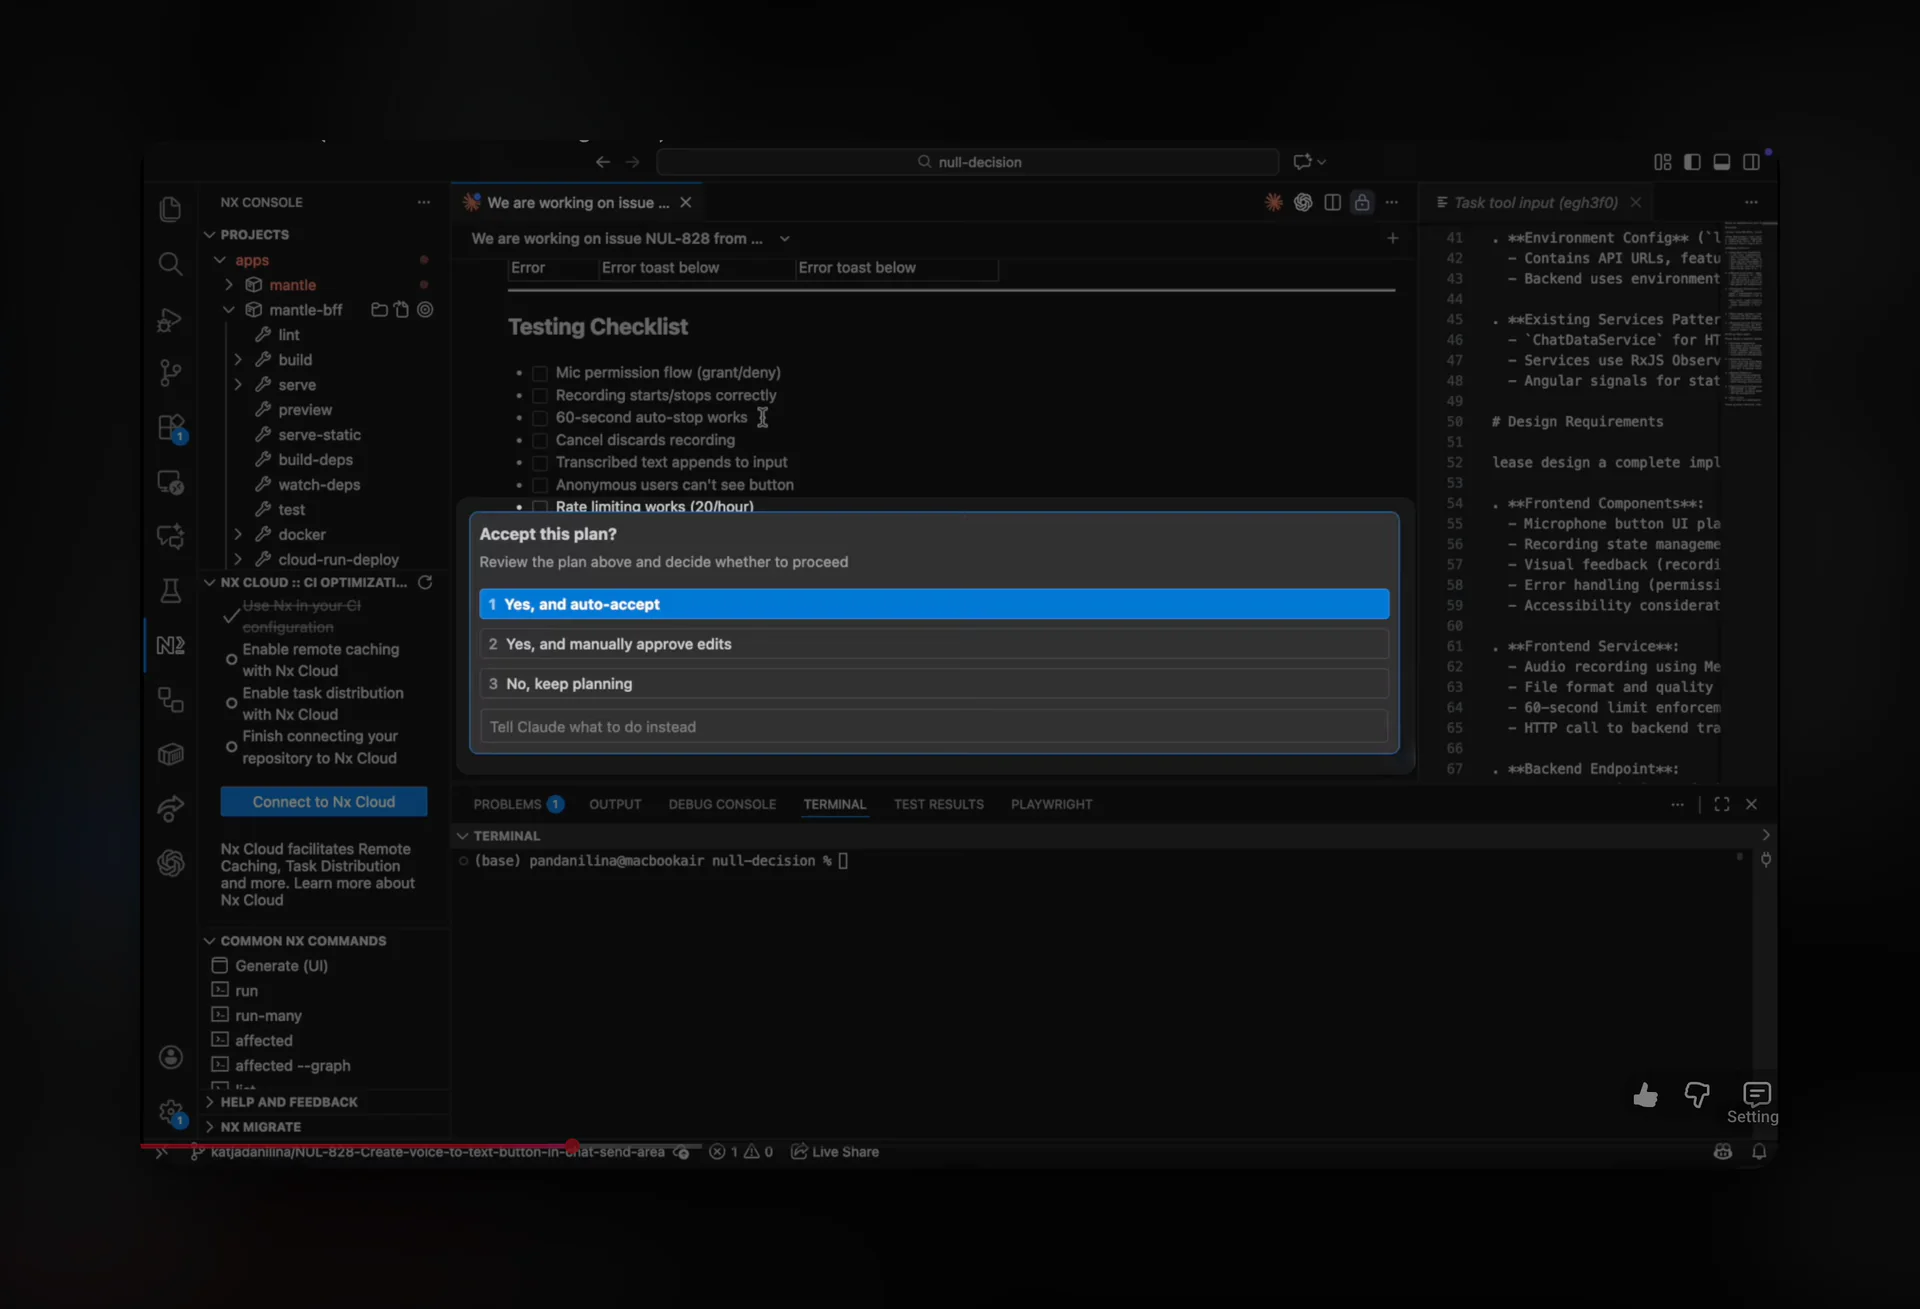Open the Search view in activity bar

point(170,263)
